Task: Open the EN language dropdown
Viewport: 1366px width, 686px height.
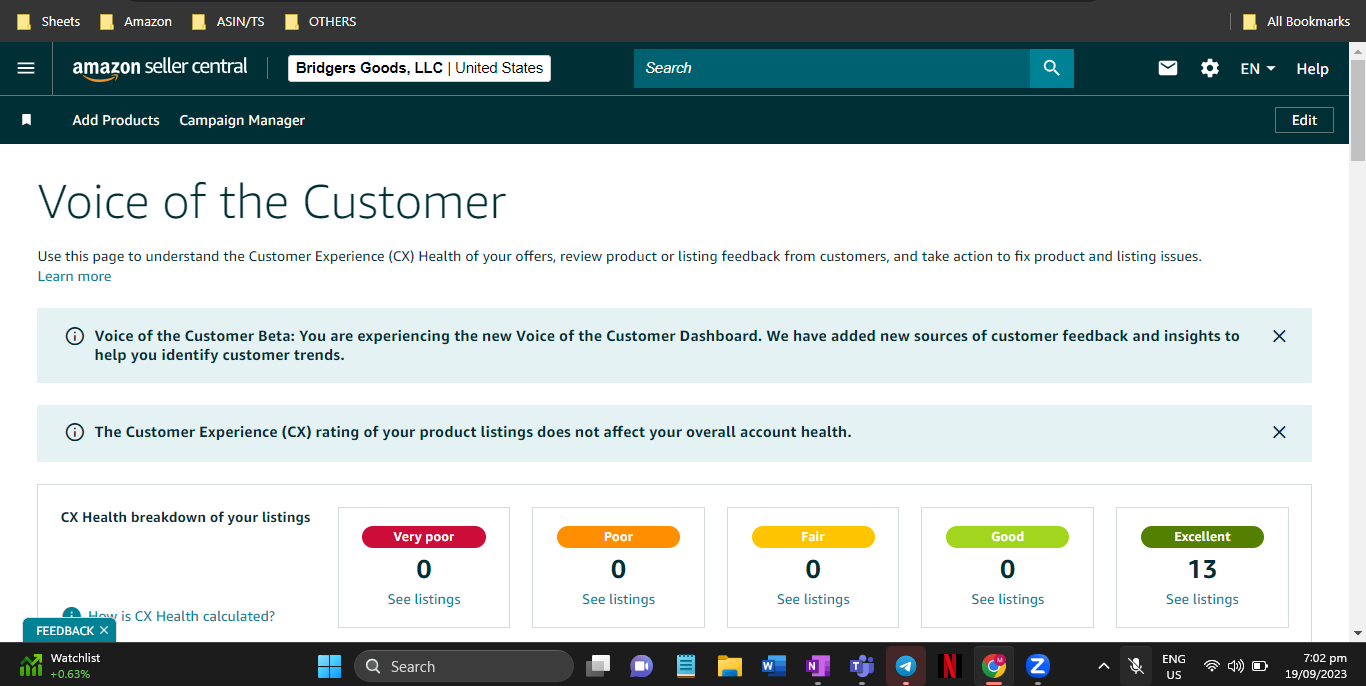Action: pos(1258,68)
